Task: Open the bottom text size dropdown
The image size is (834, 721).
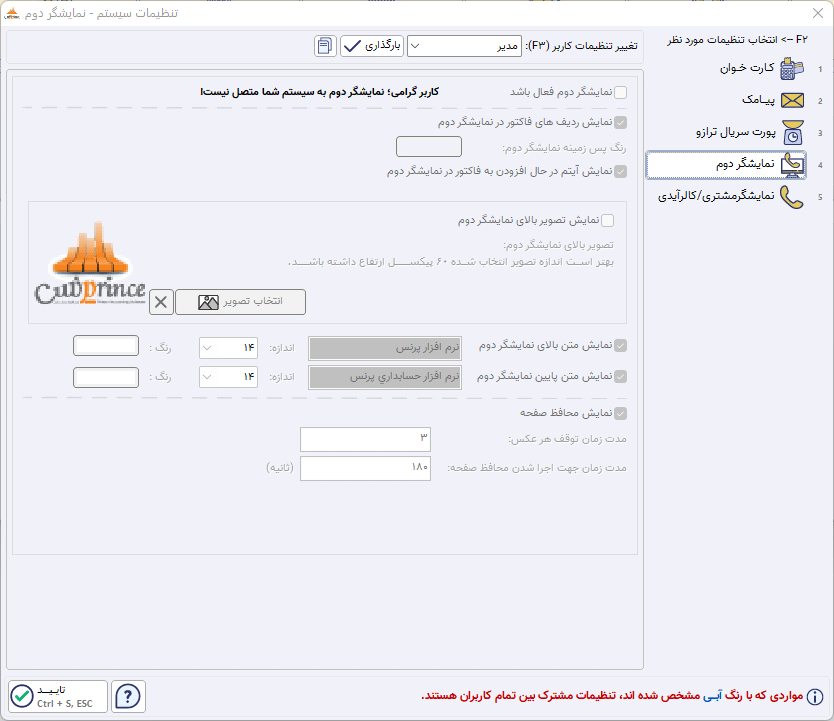Action: coord(229,377)
